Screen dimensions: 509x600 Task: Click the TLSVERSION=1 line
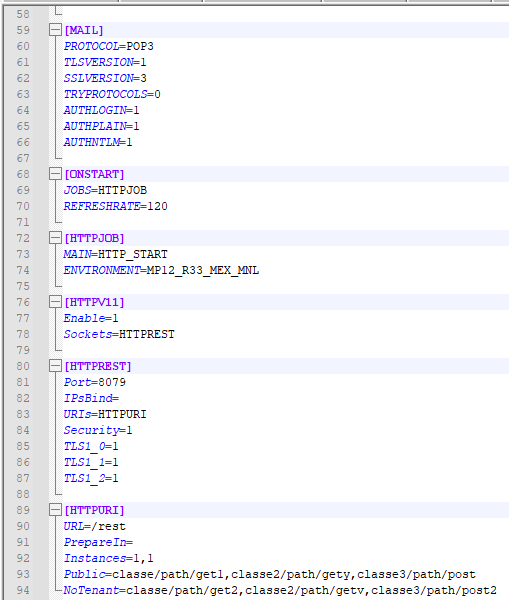tap(105, 62)
